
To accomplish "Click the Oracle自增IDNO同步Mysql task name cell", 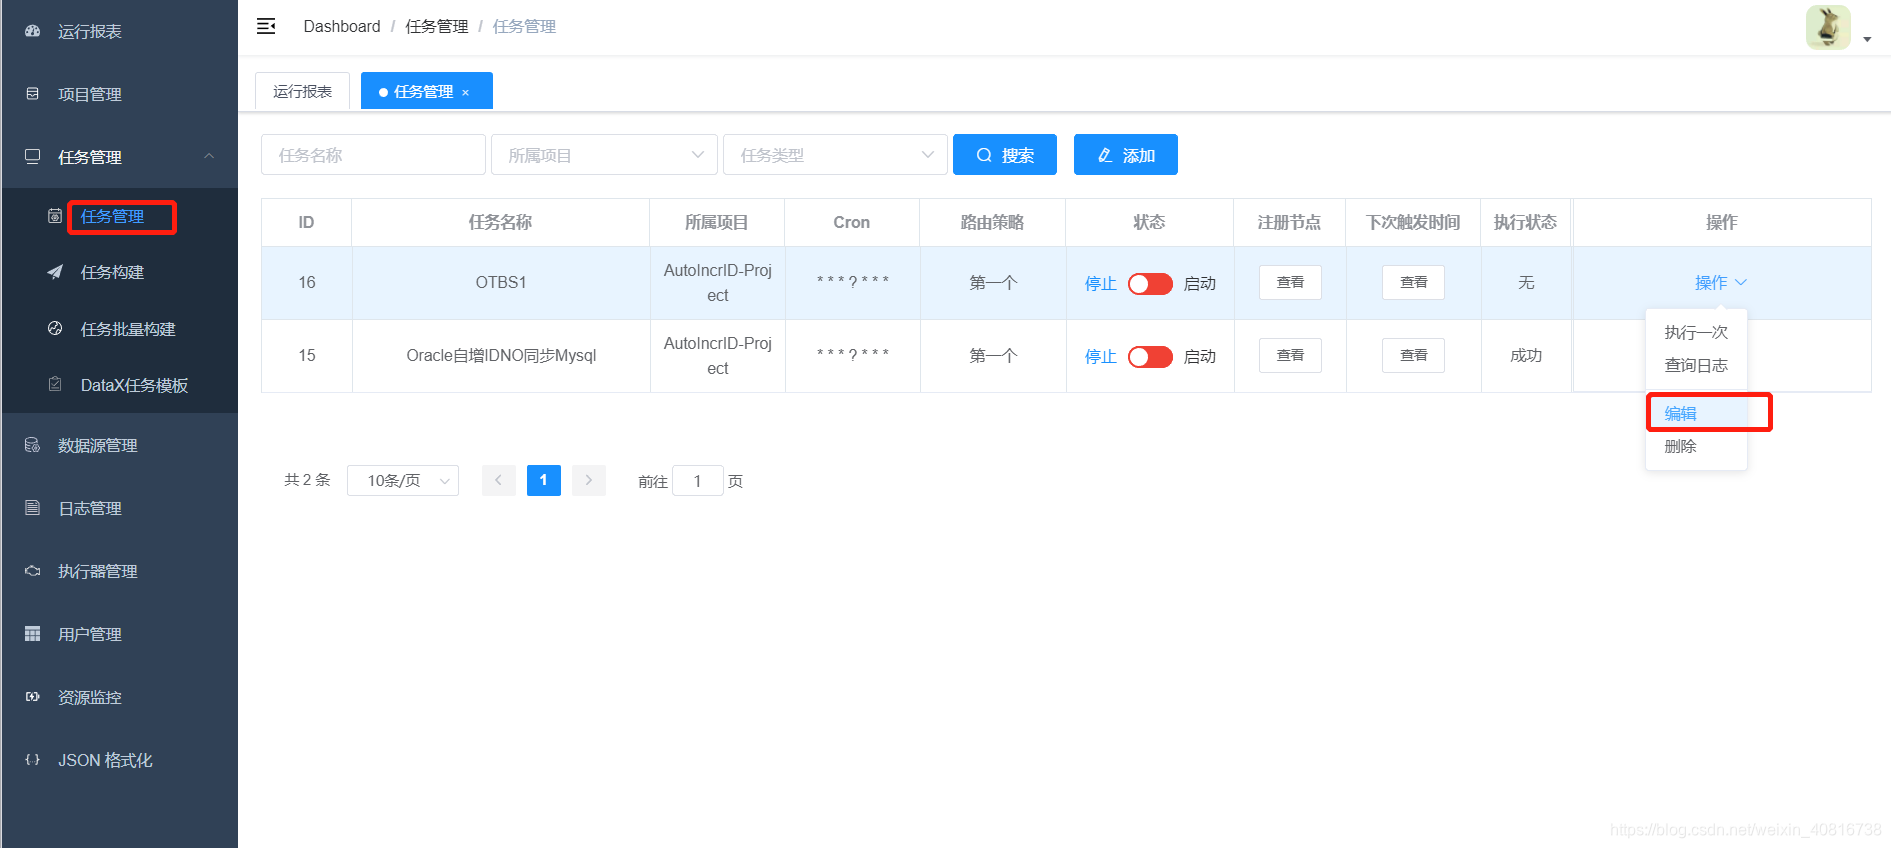I will pos(501,355).
